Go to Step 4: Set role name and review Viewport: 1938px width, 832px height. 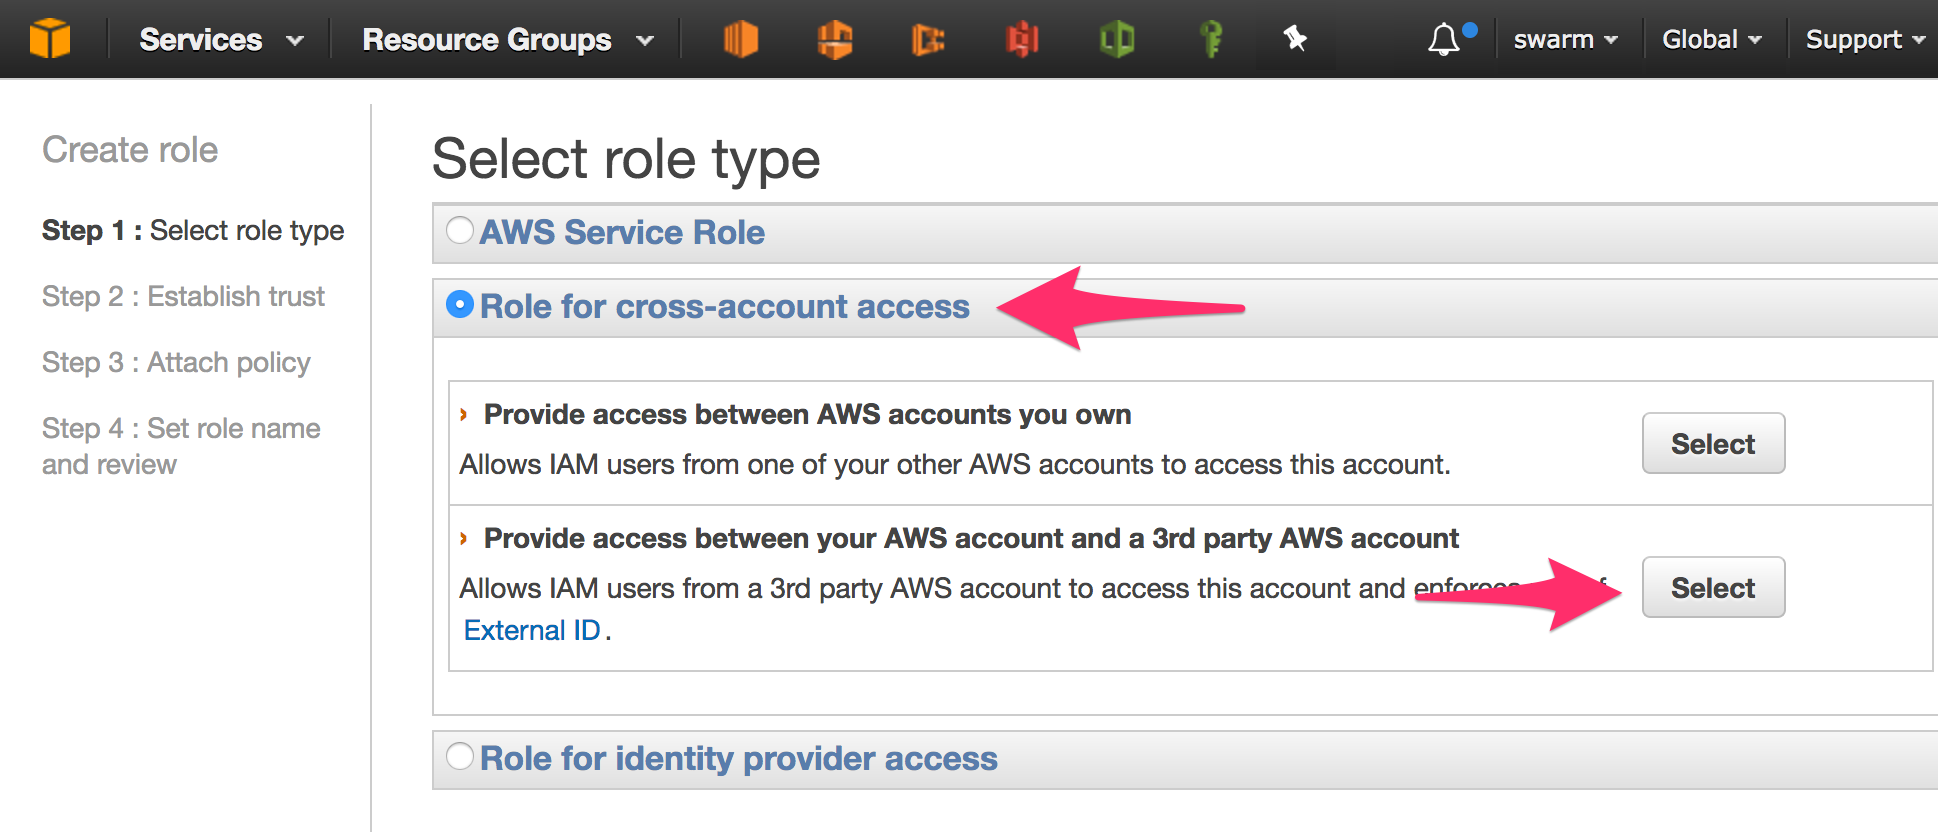point(181,446)
